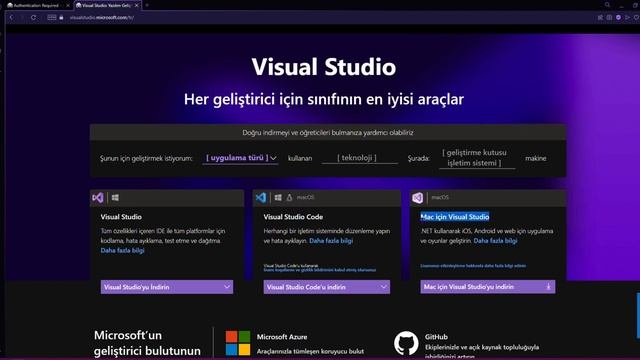Click the blue Visual Studio Code logo

pyautogui.click(x=261, y=198)
